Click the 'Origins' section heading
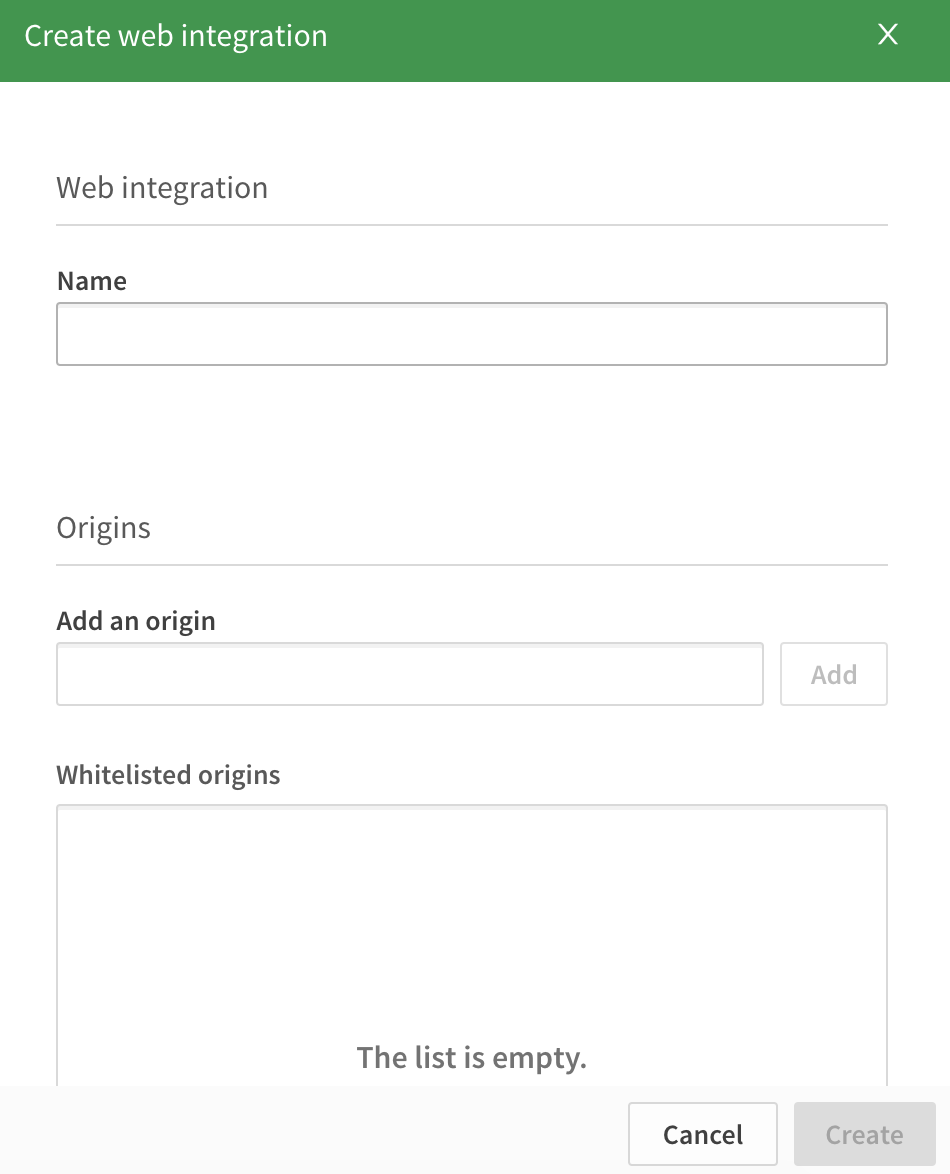Image resolution: width=950 pixels, height=1174 pixels. tap(103, 527)
